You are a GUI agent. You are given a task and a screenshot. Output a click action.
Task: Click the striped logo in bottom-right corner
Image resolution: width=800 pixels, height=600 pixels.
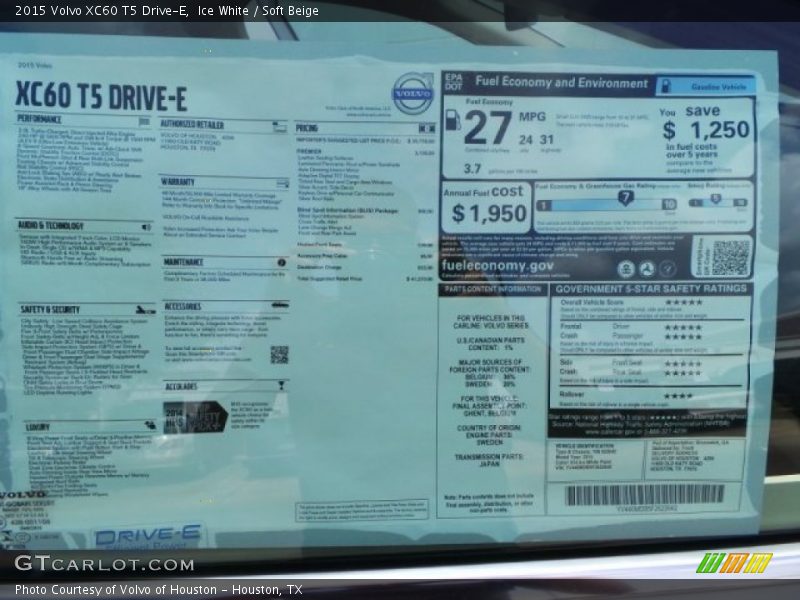click(x=734, y=563)
